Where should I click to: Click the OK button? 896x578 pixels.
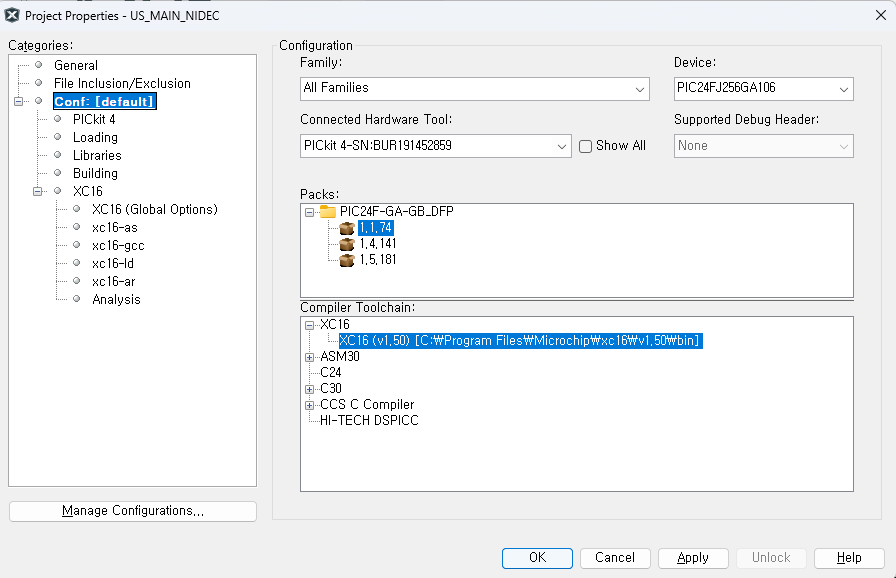click(537, 558)
